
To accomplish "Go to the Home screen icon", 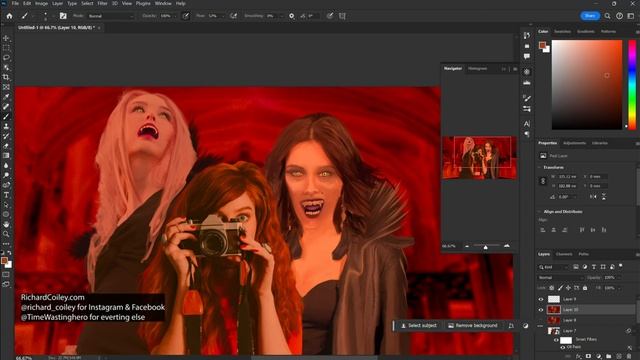I will point(9,16).
